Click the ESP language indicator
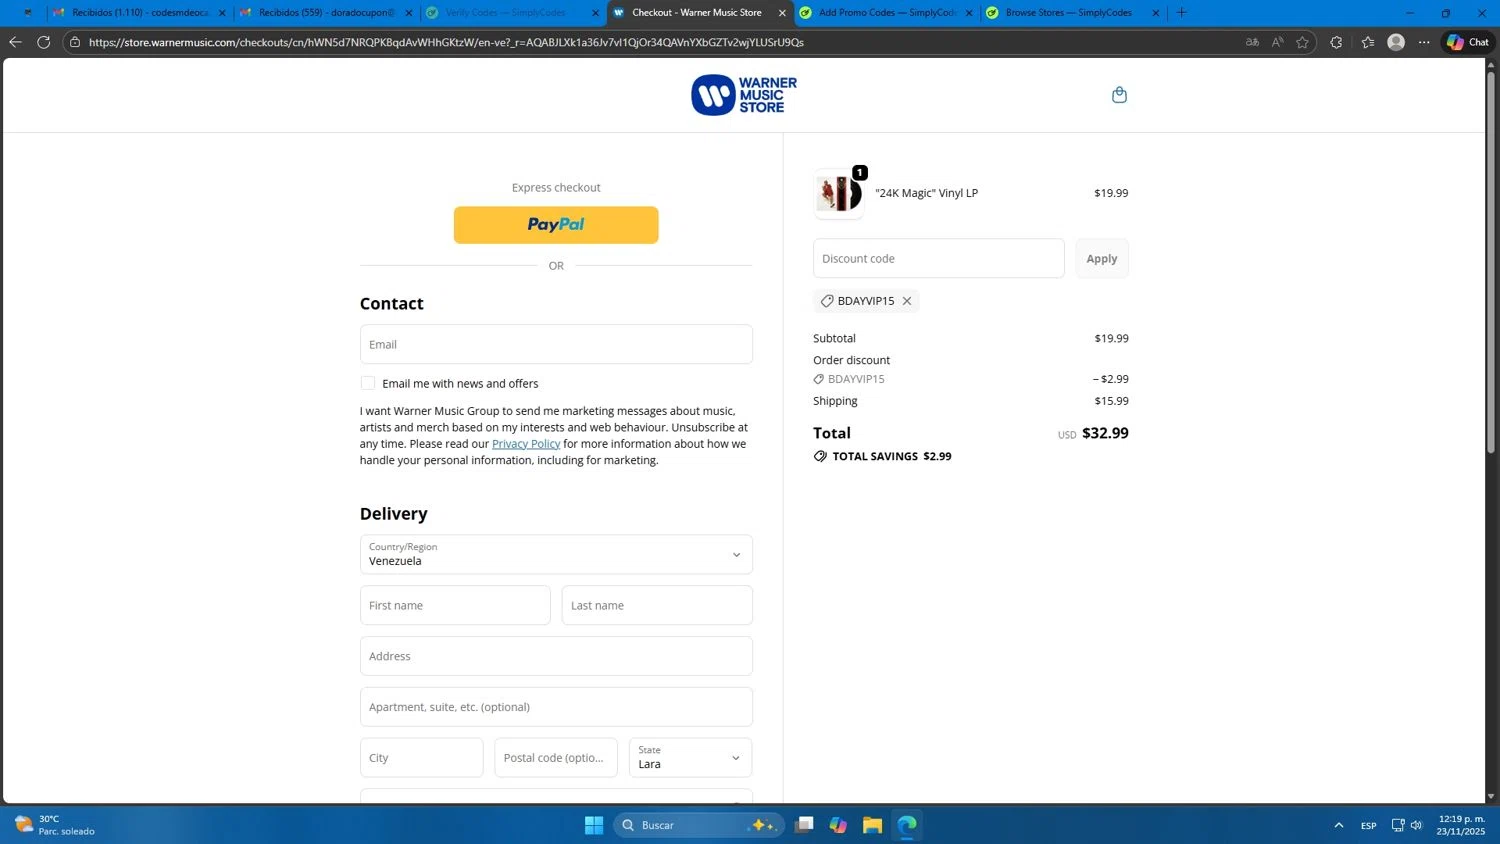Image resolution: width=1500 pixels, height=844 pixels. (1368, 826)
